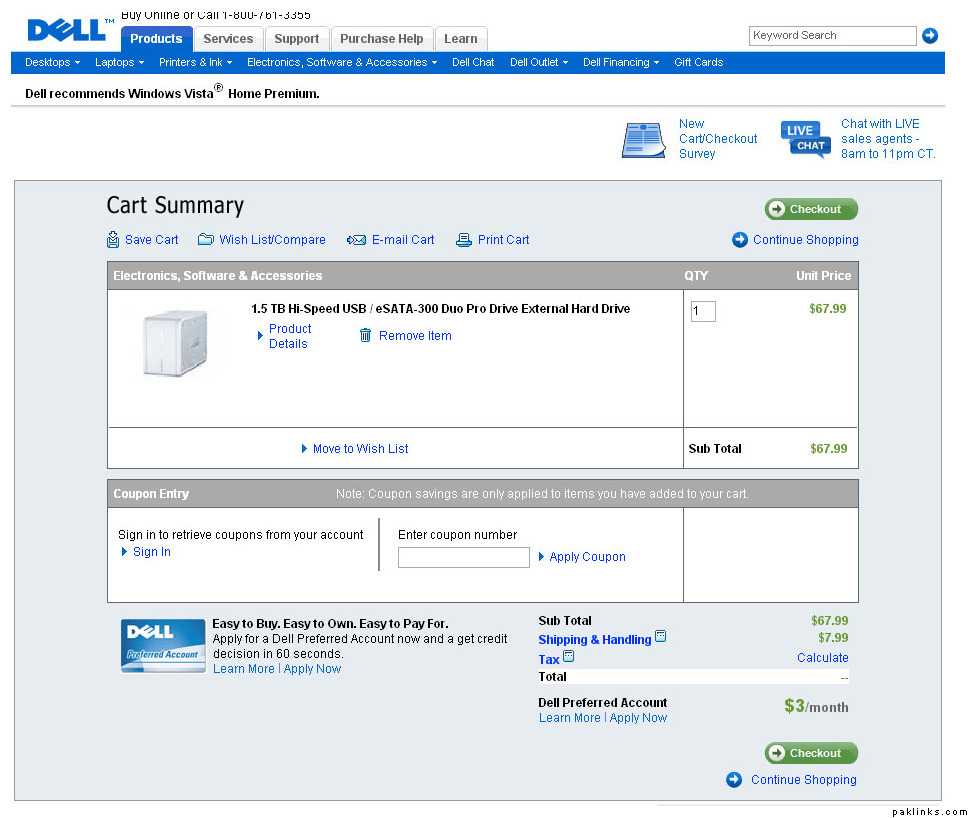Click the Shipping & Handling calculator icon
The image size is (968, 818).
[x=660, y=637]
